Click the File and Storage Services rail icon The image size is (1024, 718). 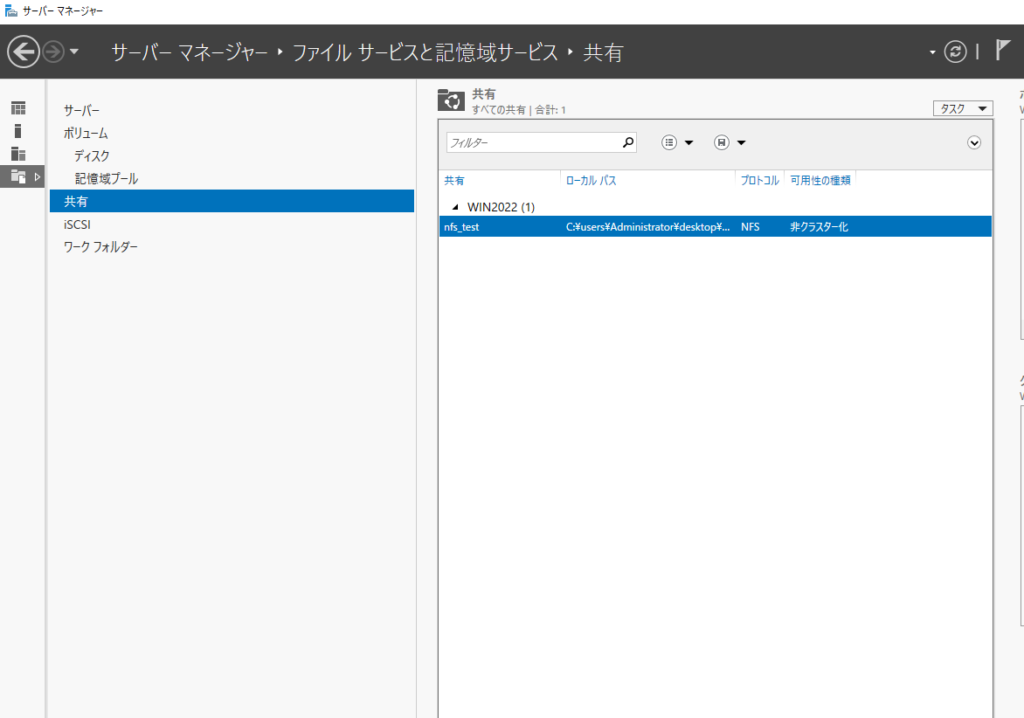[x=18, y=176]
